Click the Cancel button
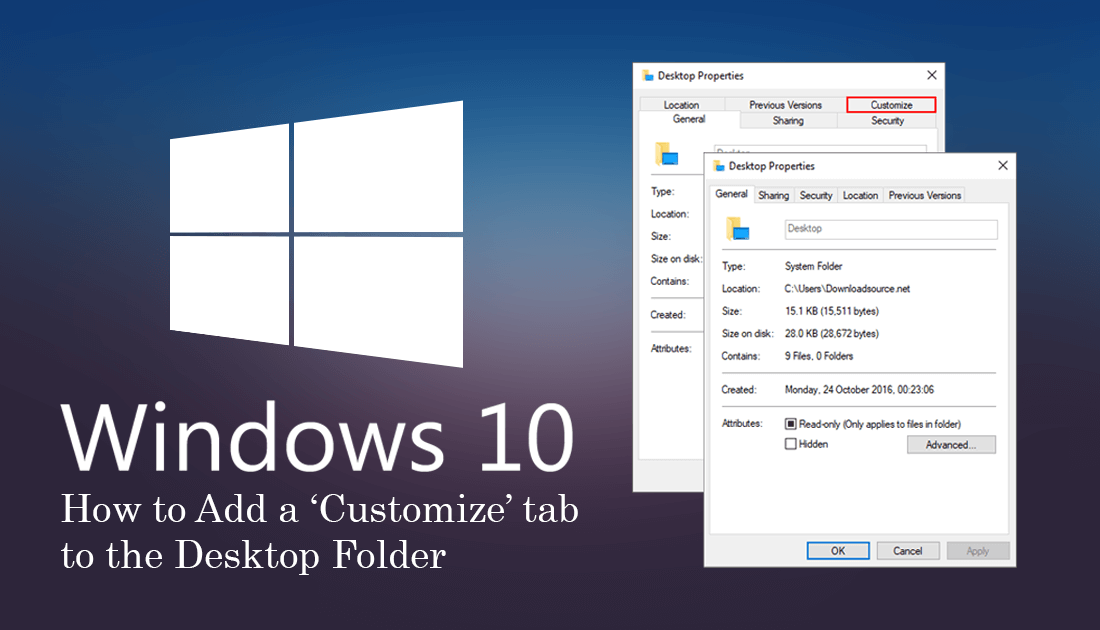 (x=907, y=551)
